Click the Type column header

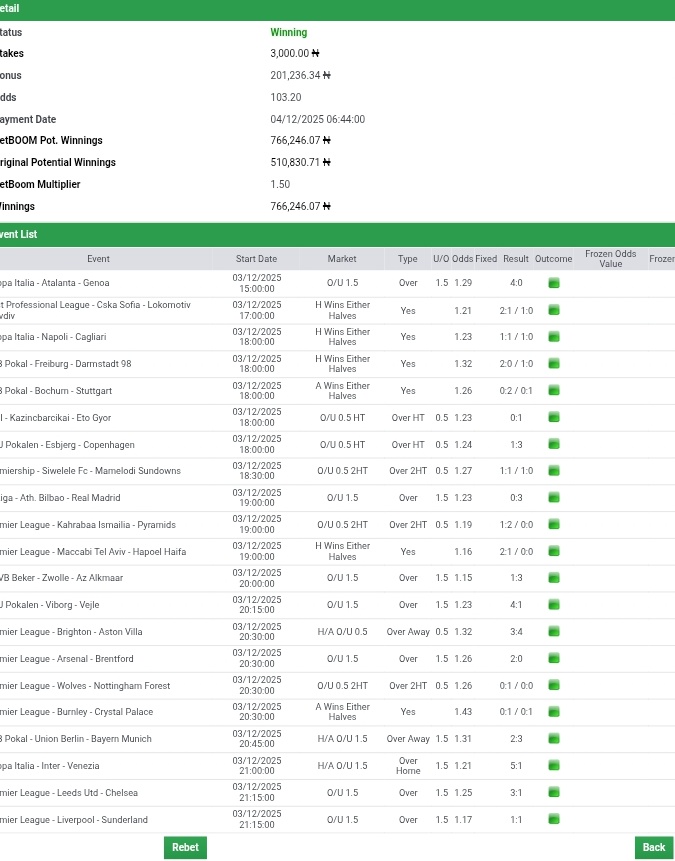click(x=408, y=259)
